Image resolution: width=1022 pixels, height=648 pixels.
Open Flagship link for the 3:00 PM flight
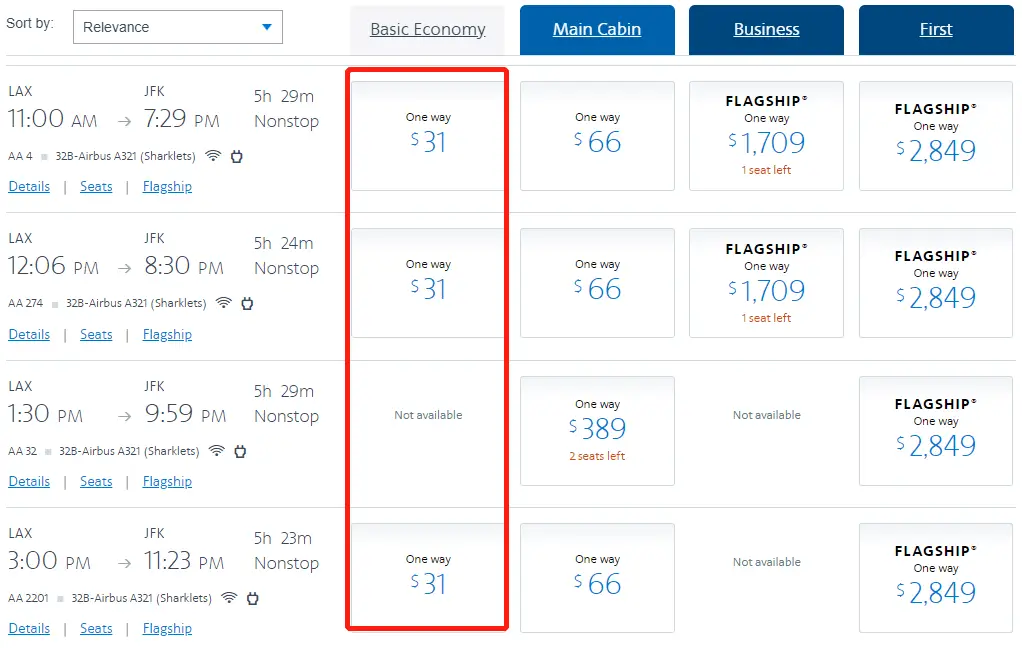(167, 629)
